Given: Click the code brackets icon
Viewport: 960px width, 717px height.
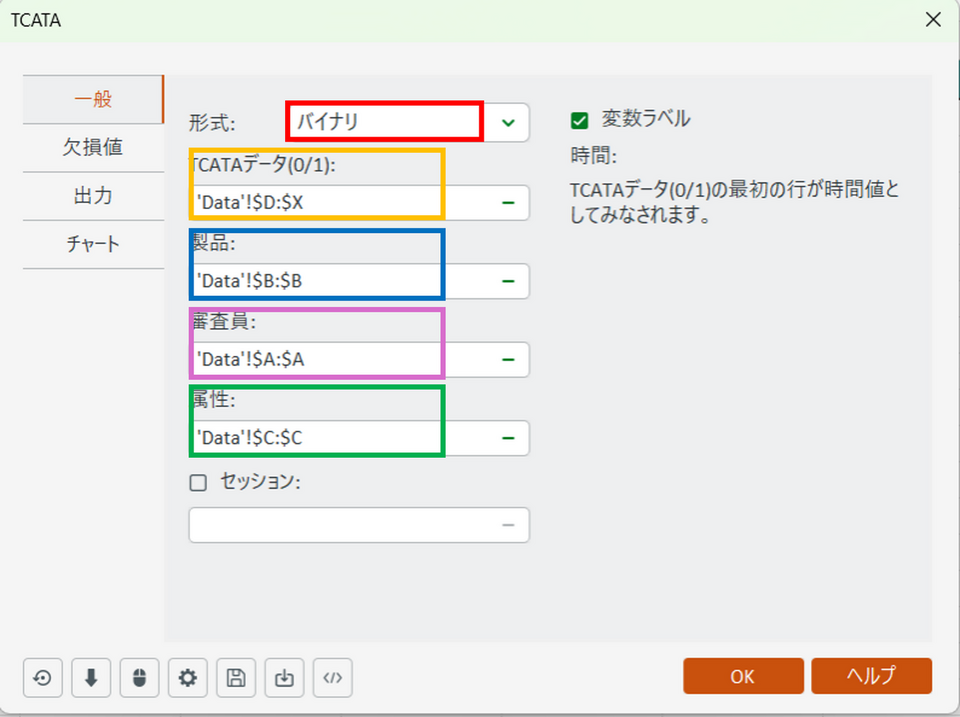Looking at the screenshot, I should pyautogui.click(x=333, y=678).
